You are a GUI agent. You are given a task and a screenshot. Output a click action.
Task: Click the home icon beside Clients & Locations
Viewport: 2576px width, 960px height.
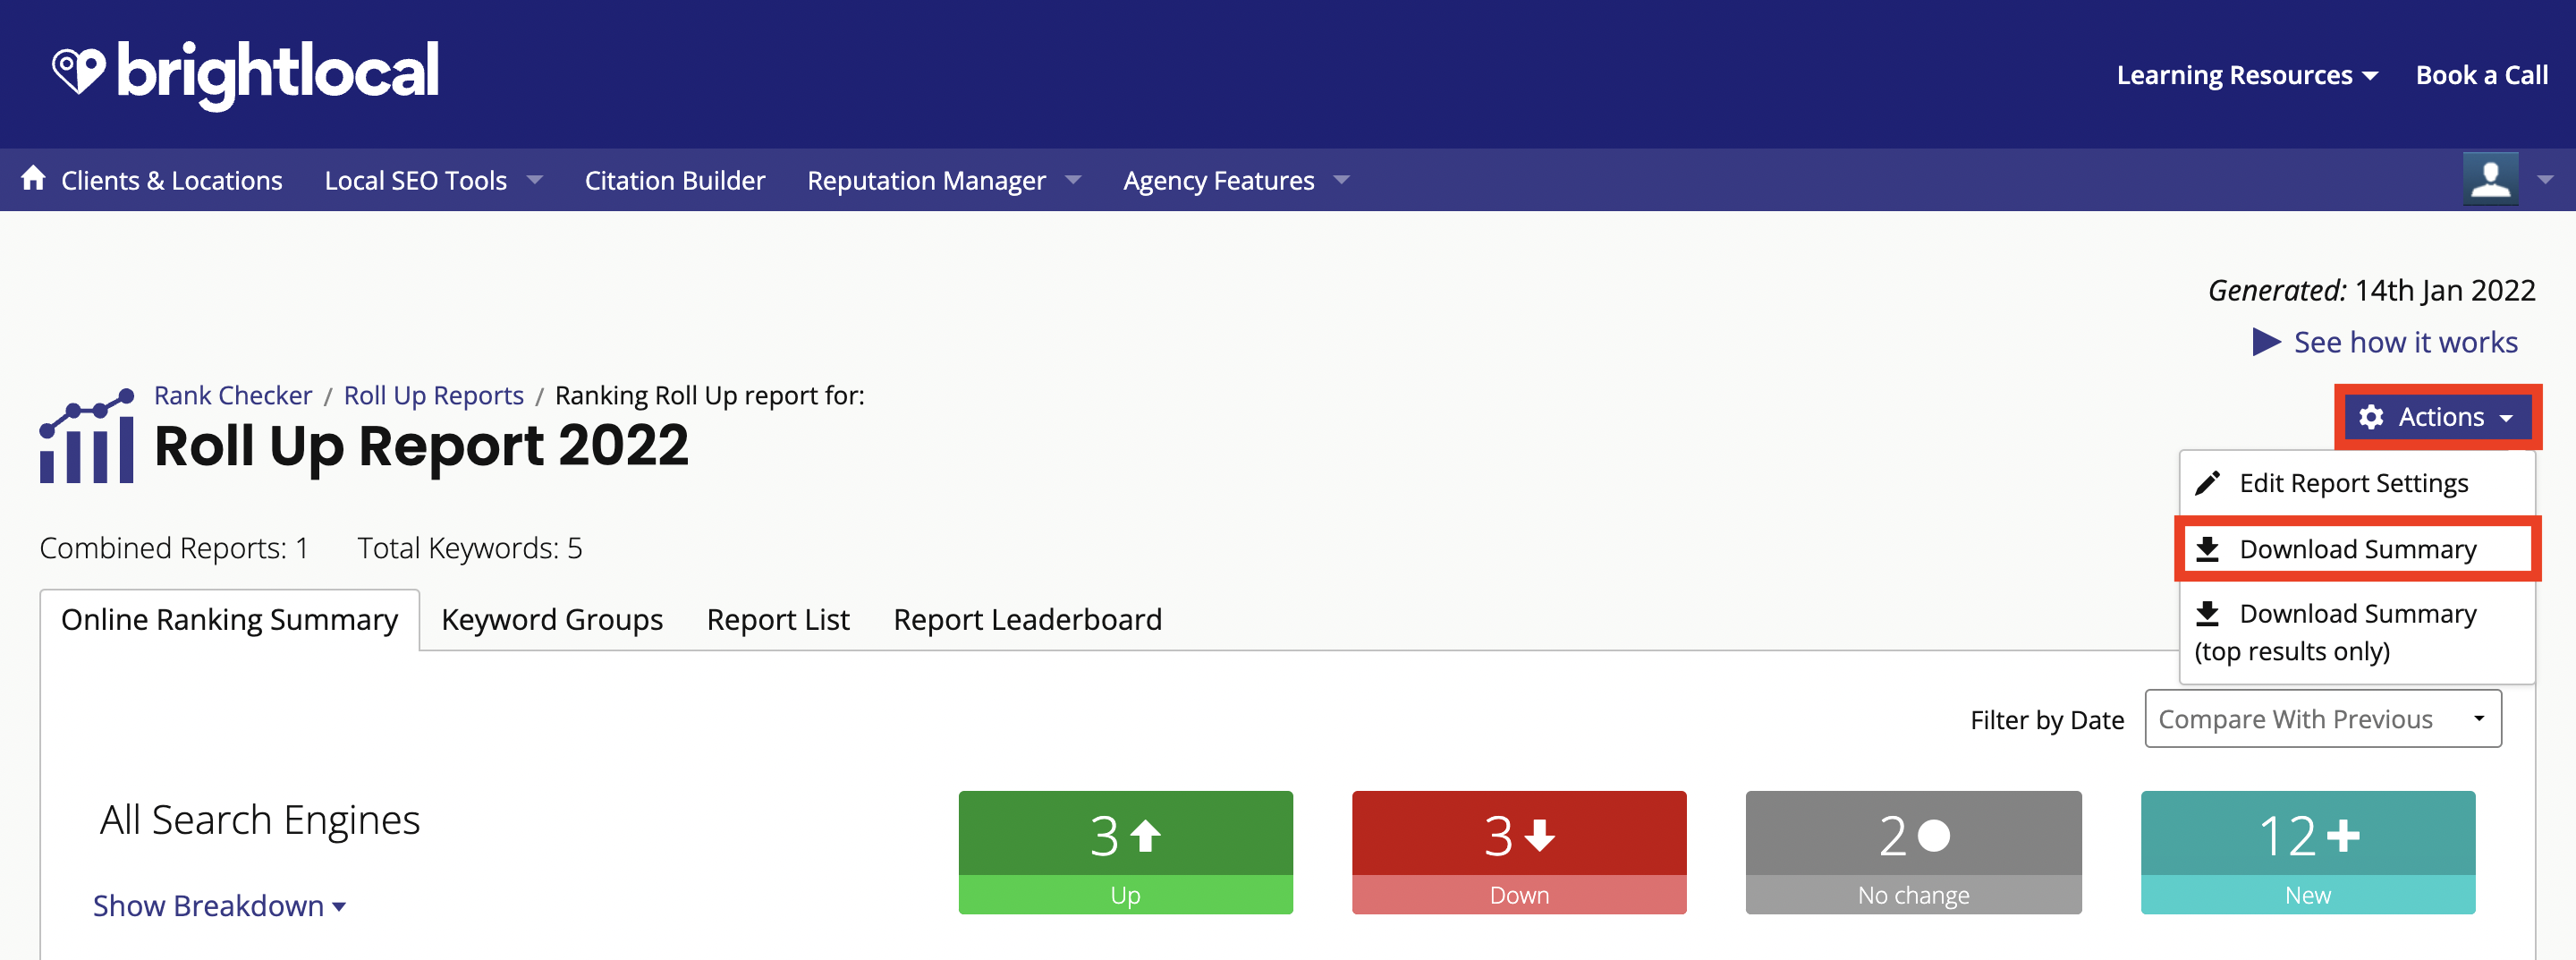click(33, 178)
